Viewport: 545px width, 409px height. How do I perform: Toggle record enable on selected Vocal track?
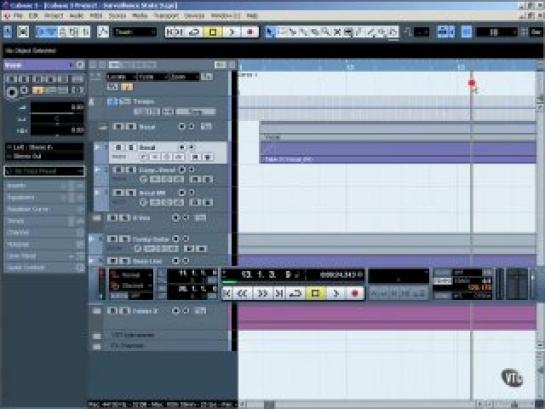pos(182,147)
